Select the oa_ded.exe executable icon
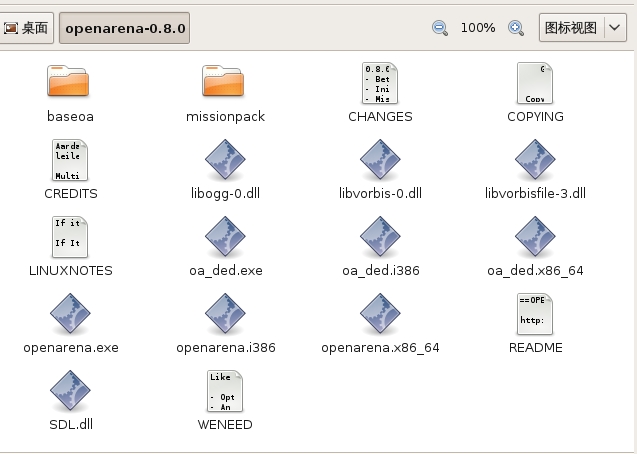This screenshot has width=637, height=454. pos(225,236)
